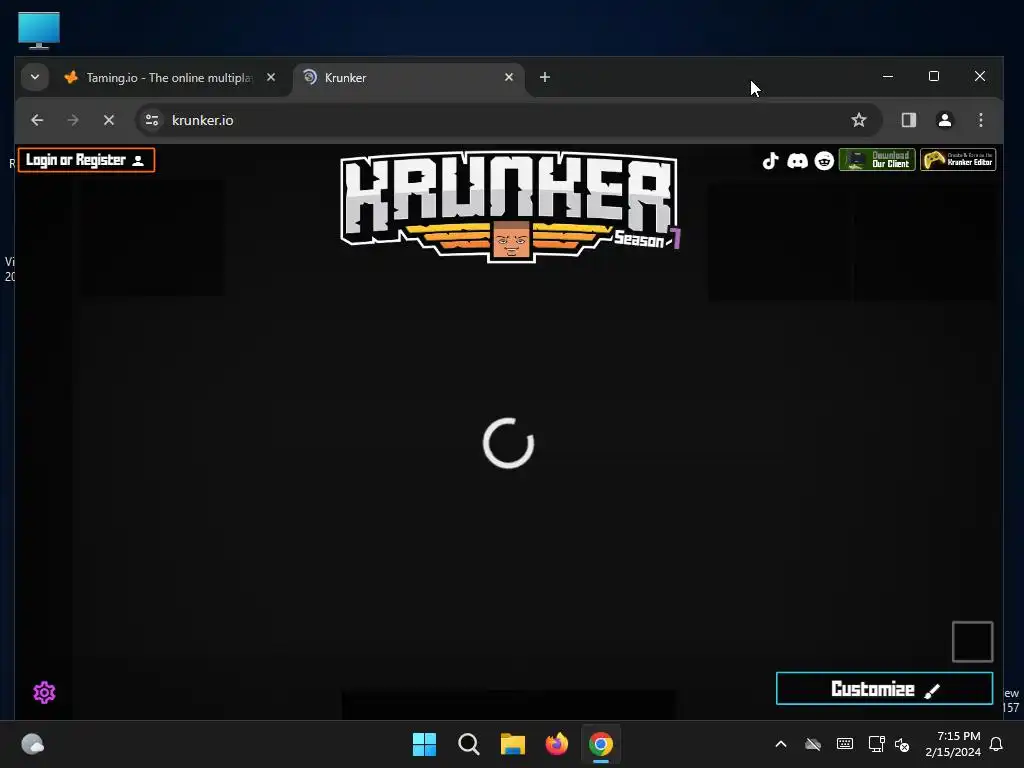Click Download Our Client banner
The height and width of the screenshot is (768, 1024).
point(877,160)
